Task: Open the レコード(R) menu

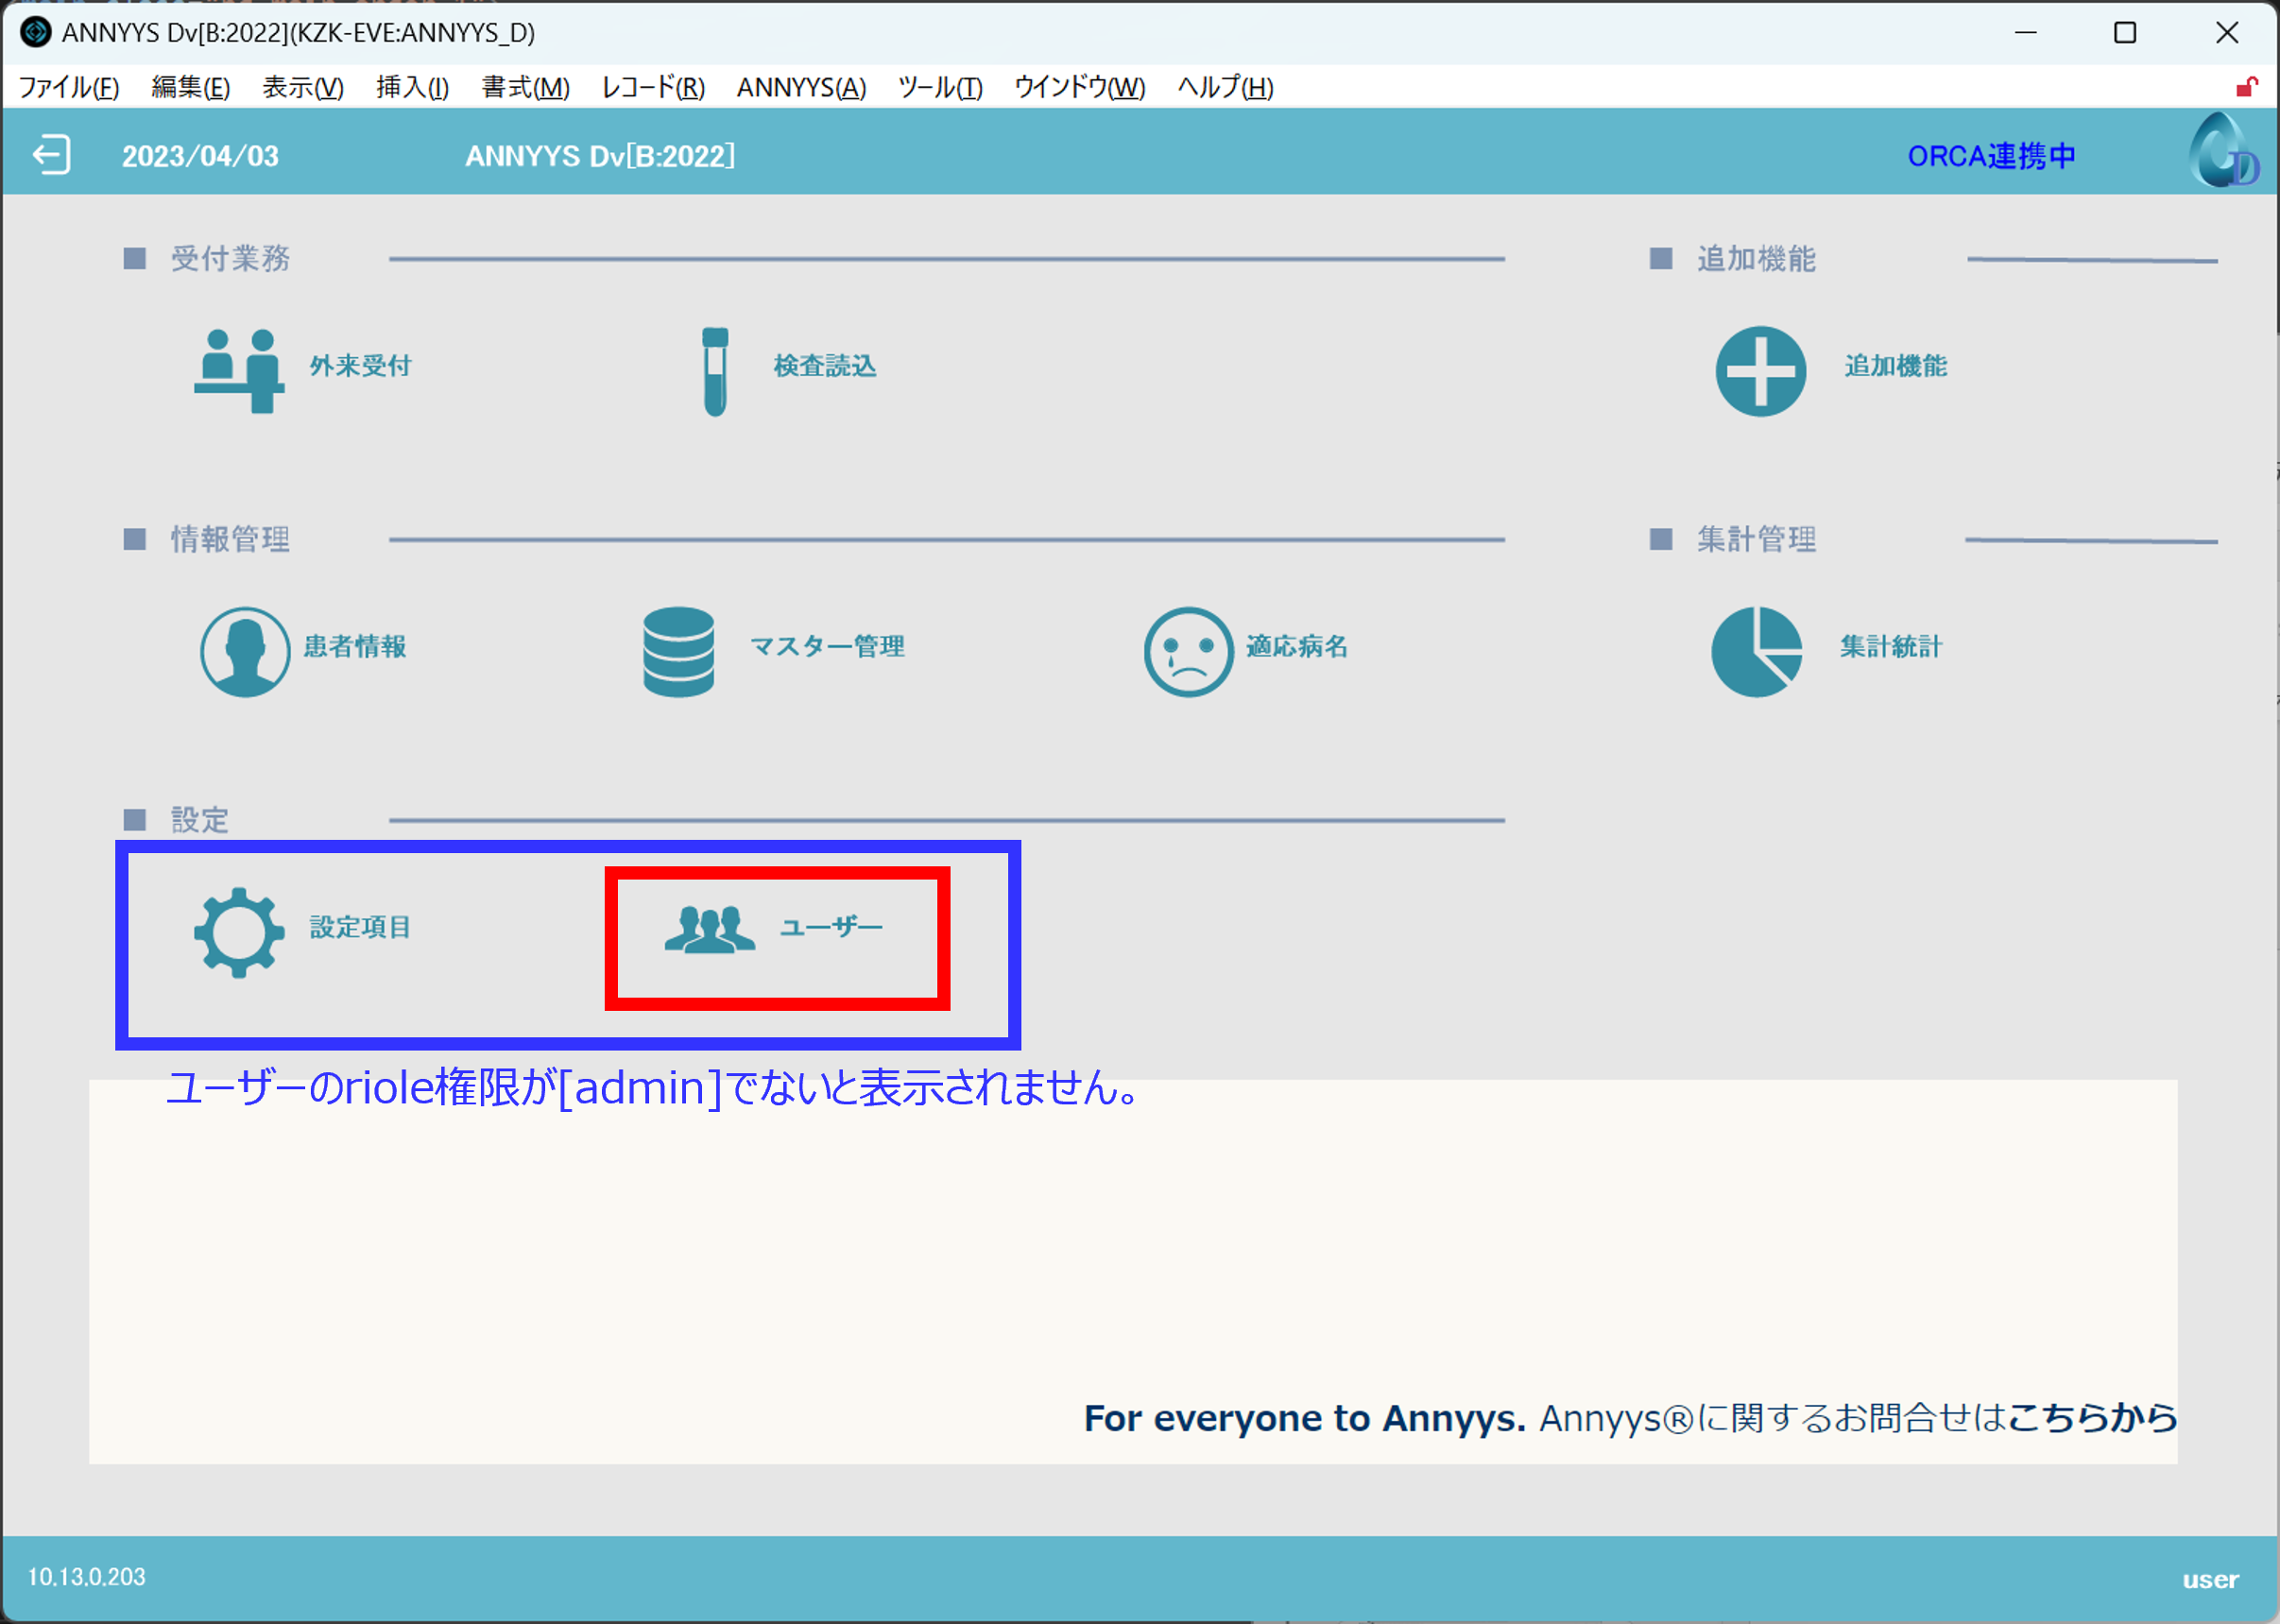Action: [653, 87]
